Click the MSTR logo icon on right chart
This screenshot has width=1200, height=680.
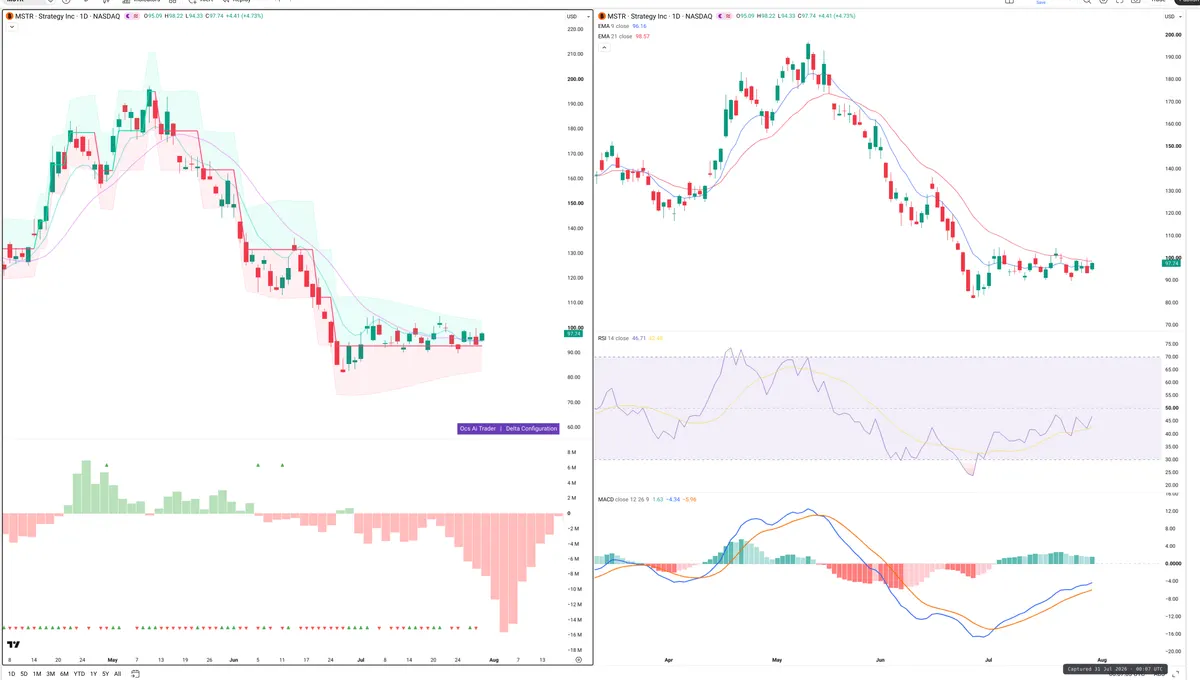602,17
